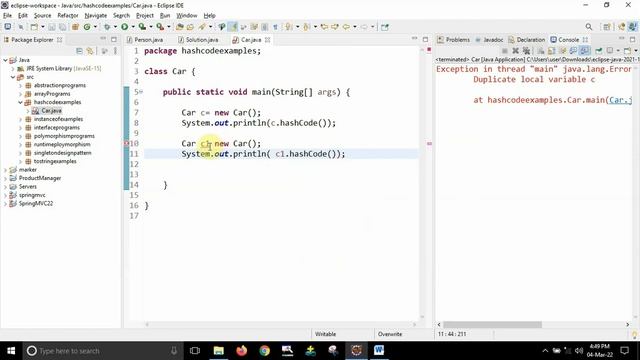Open the Problems view tab
This screenshot has width=640, height=360.
(453, 40)
